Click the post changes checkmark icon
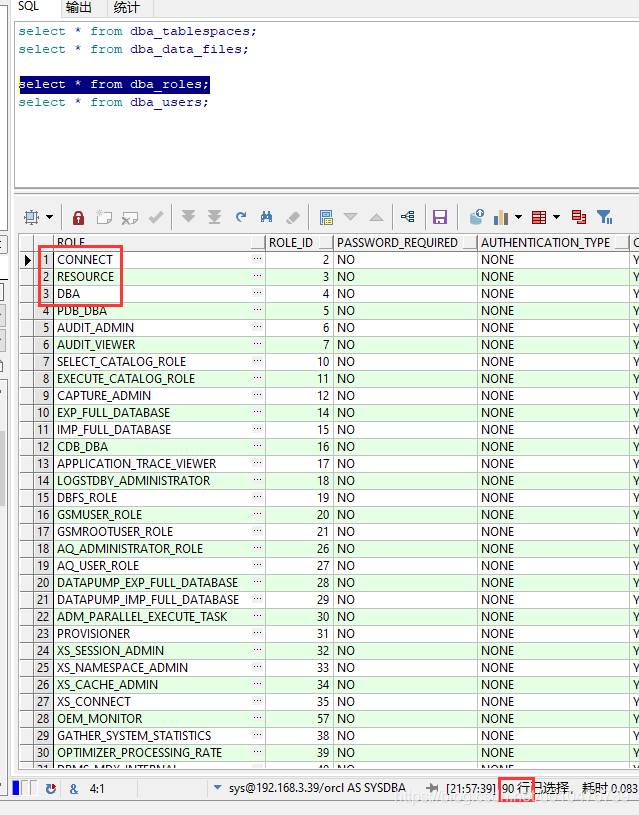 (156, 217)
